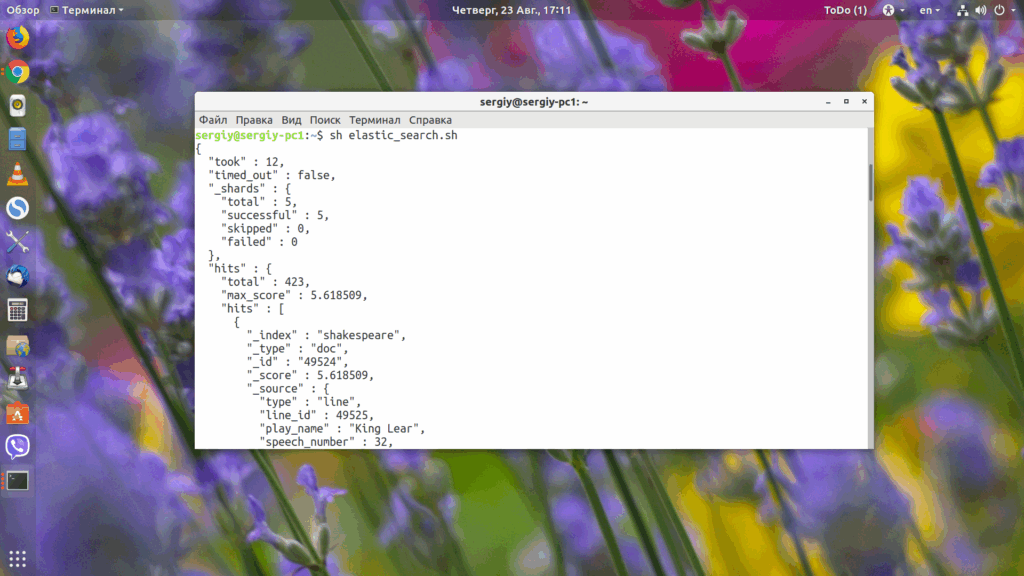1024x576 pixels.
Task: Open the system tools wrench icon
Action: tap(18, 242)
